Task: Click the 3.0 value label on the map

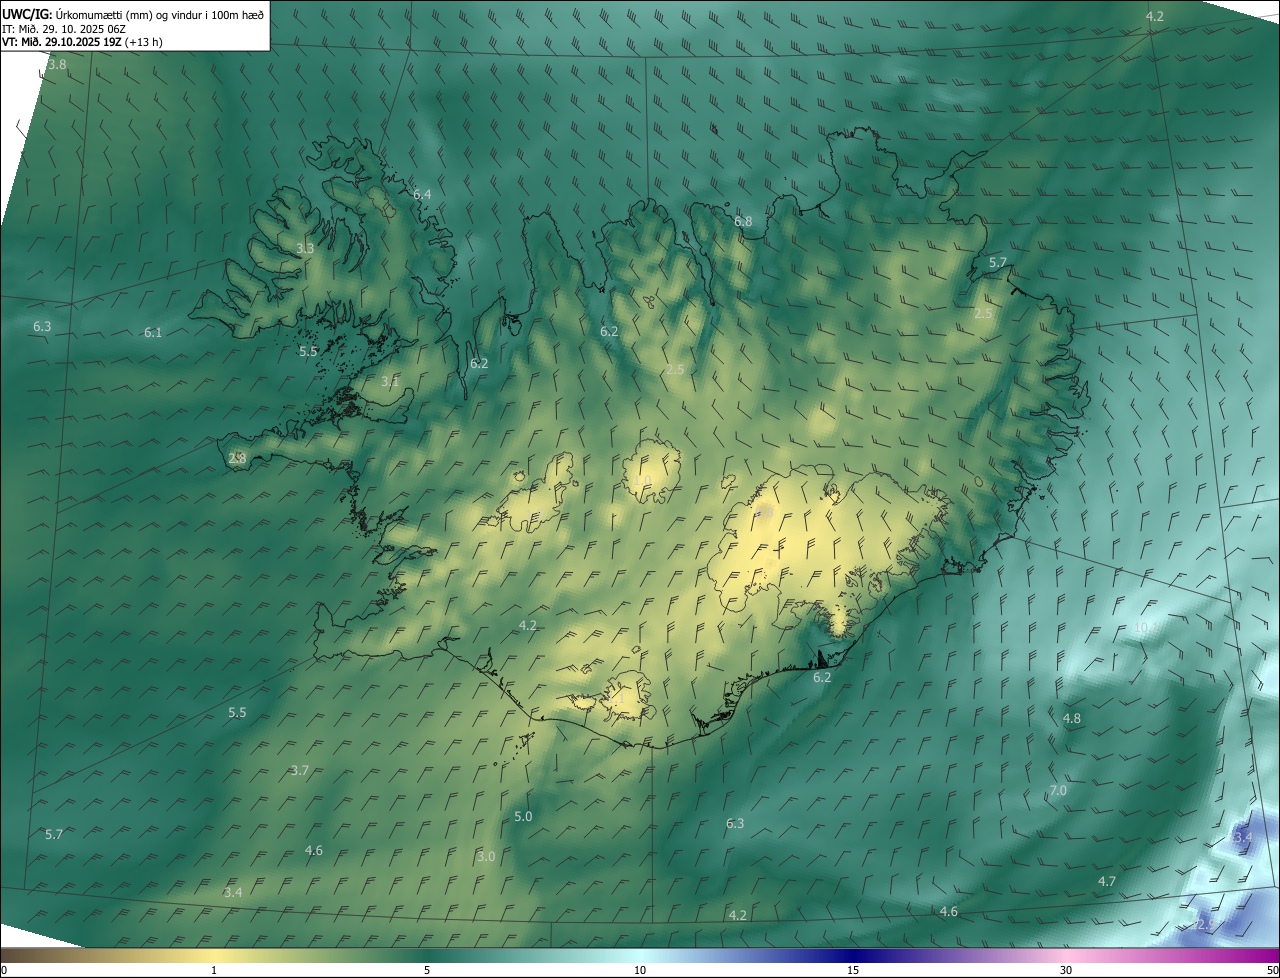Action: pyautogui.click(x=486, y=856)
